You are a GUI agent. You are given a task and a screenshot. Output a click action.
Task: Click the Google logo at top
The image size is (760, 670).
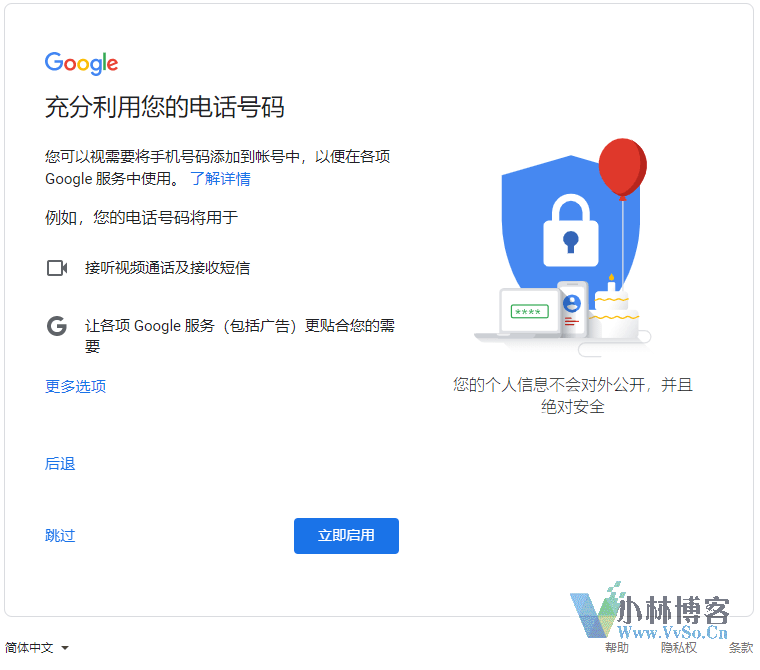pyautogui.click(x=81, y=63)
